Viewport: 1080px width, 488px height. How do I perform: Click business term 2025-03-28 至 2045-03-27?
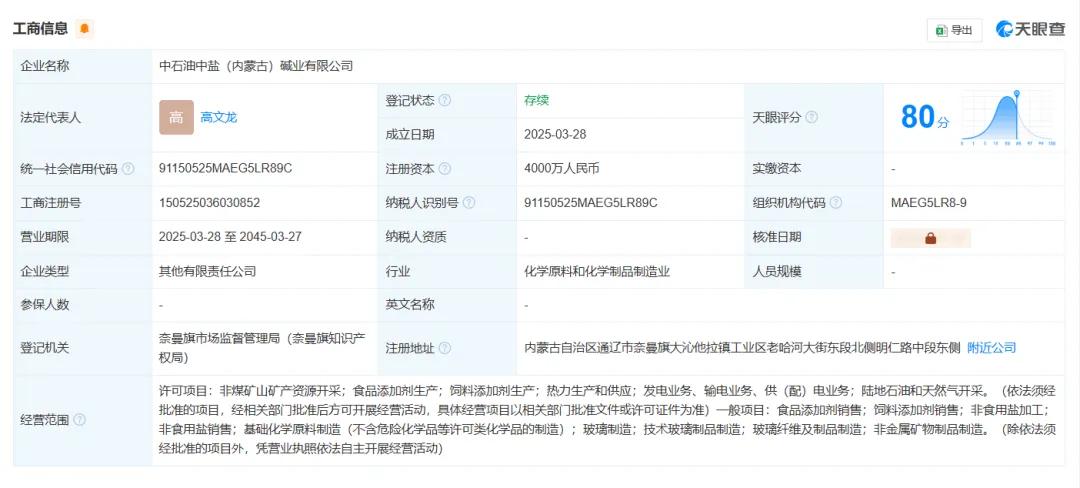coord(230,237)
